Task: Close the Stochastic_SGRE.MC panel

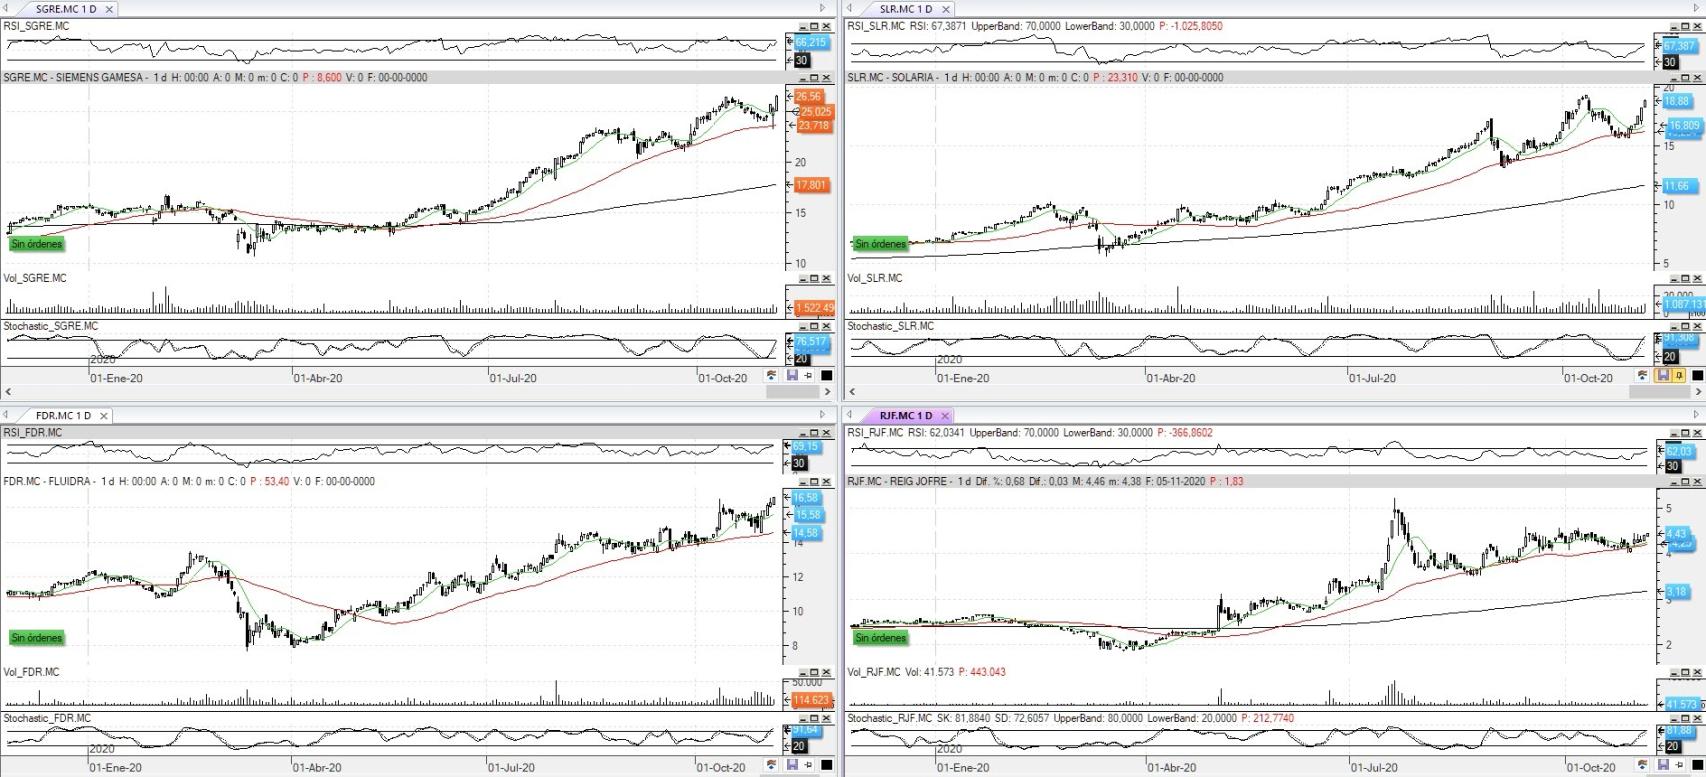Action: point(827,327)
